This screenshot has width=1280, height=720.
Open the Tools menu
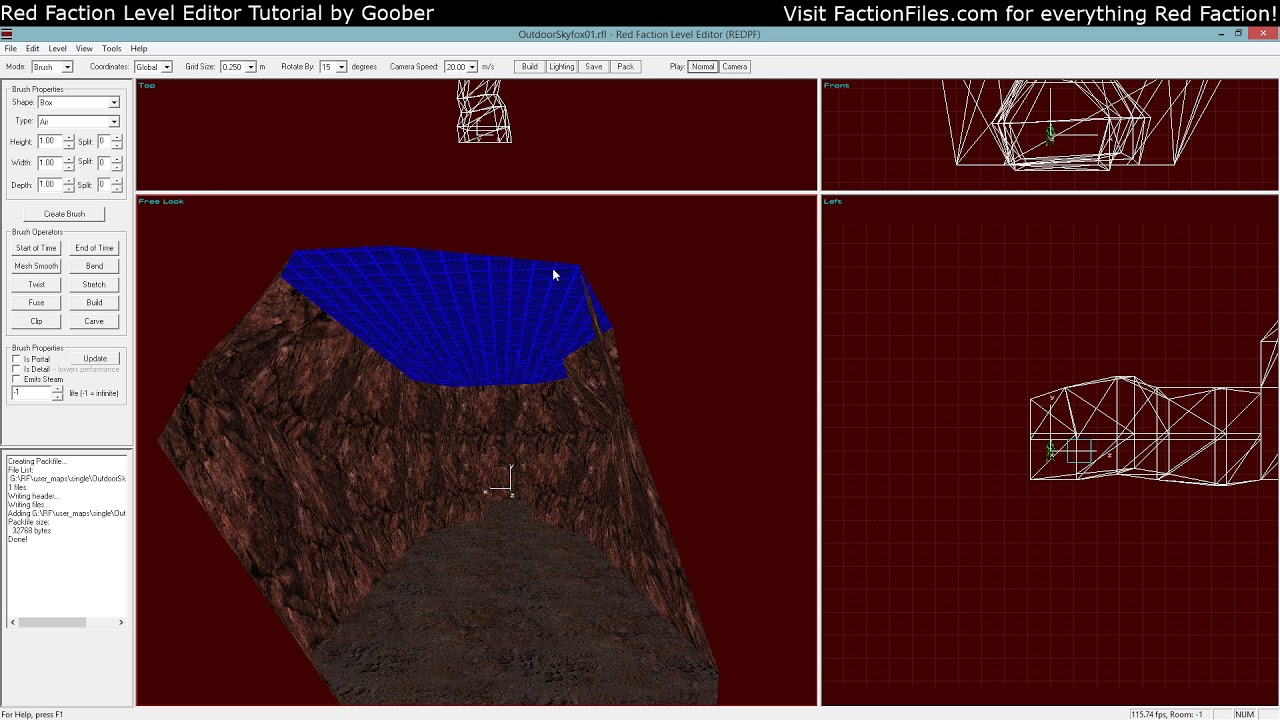click(111, 49)
